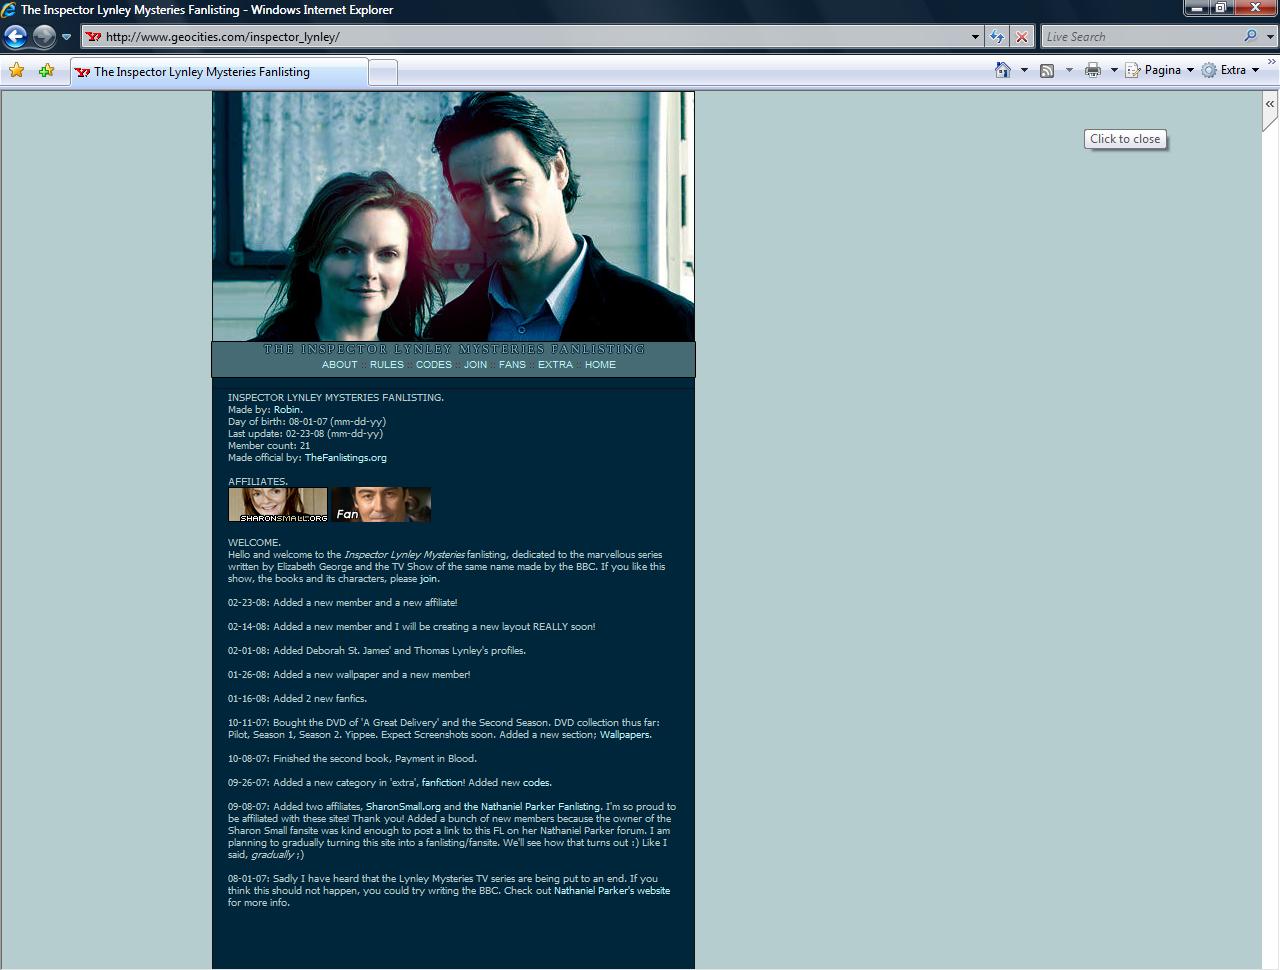Open the Pagina dropdown menu
Screen dimensions: 1280x970
click(x=1160, y=70)
